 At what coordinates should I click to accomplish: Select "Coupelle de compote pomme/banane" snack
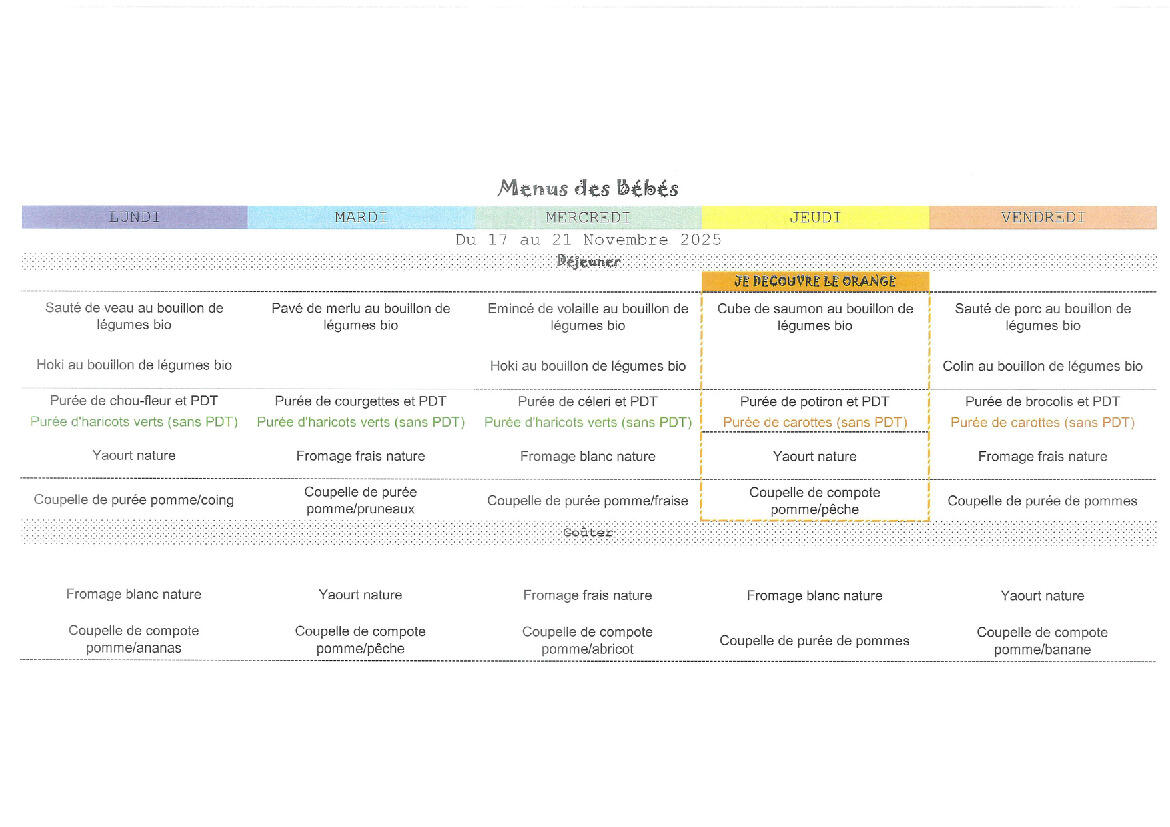pos(1042,640)
